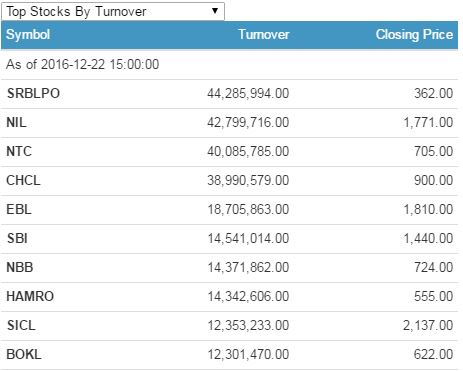Select the SICL stock symbol
The image size is (463, 371).
[21, 325]
